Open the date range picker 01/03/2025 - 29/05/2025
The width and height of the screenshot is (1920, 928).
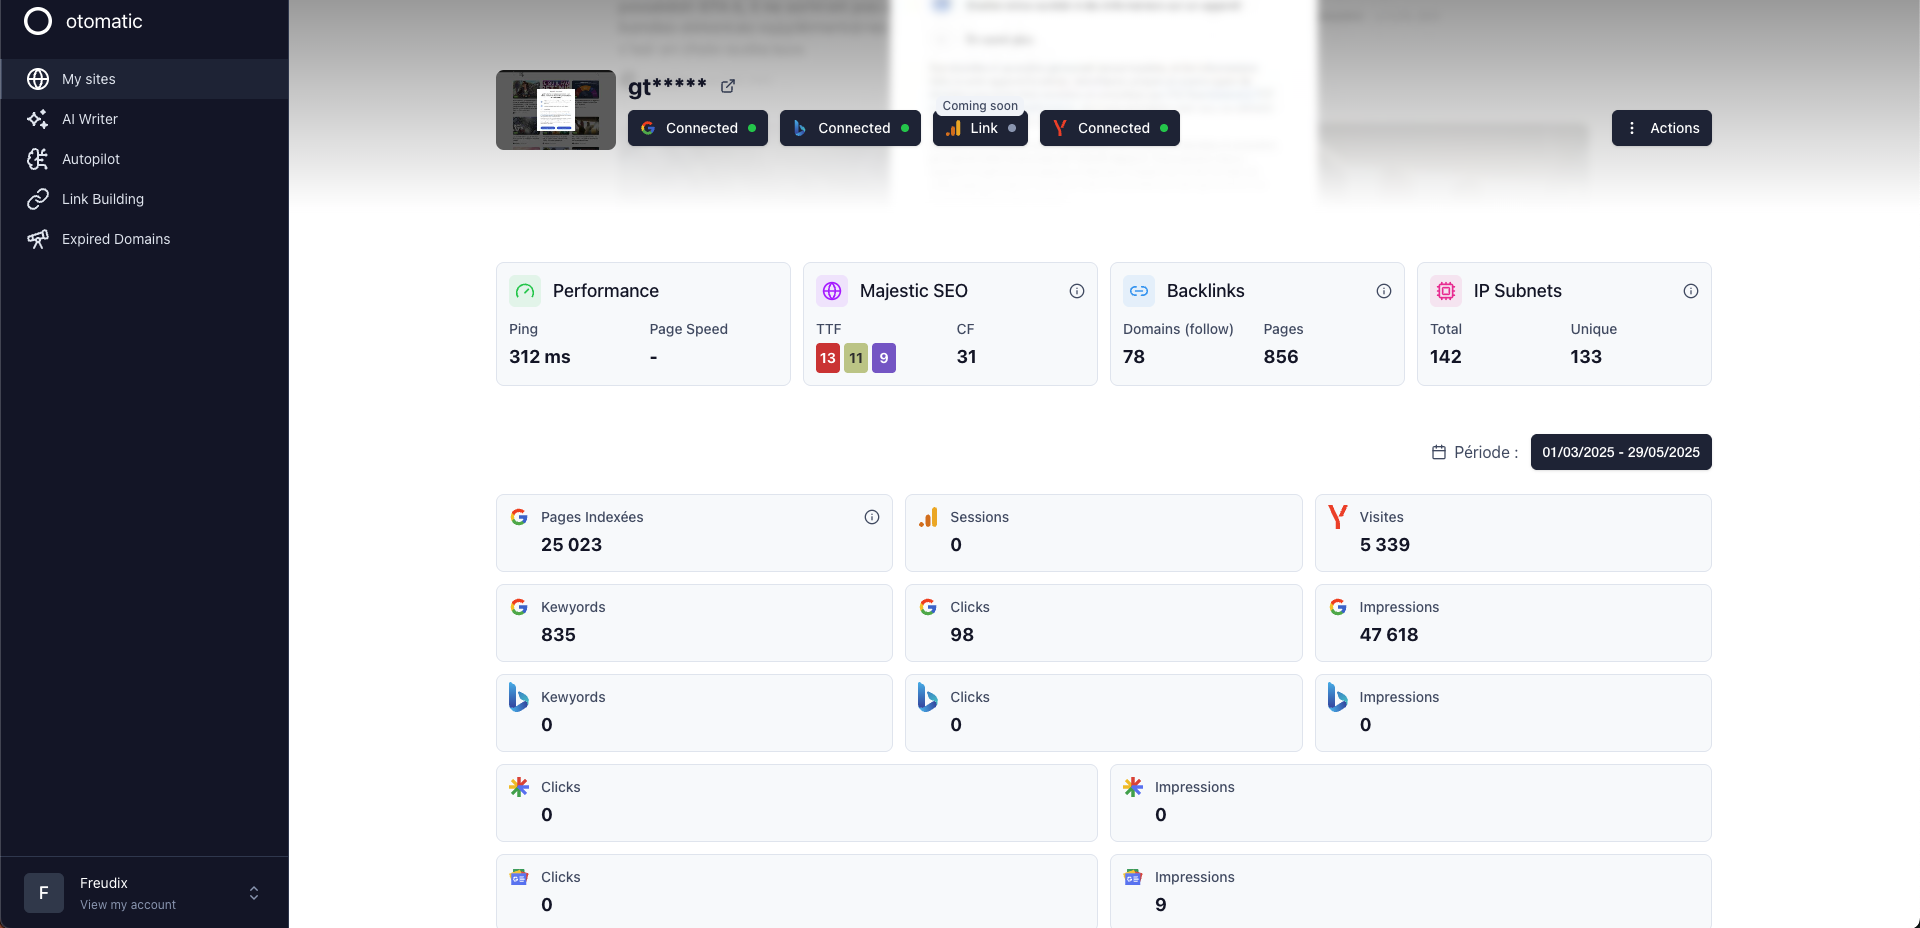click(x=1620, y=452)
